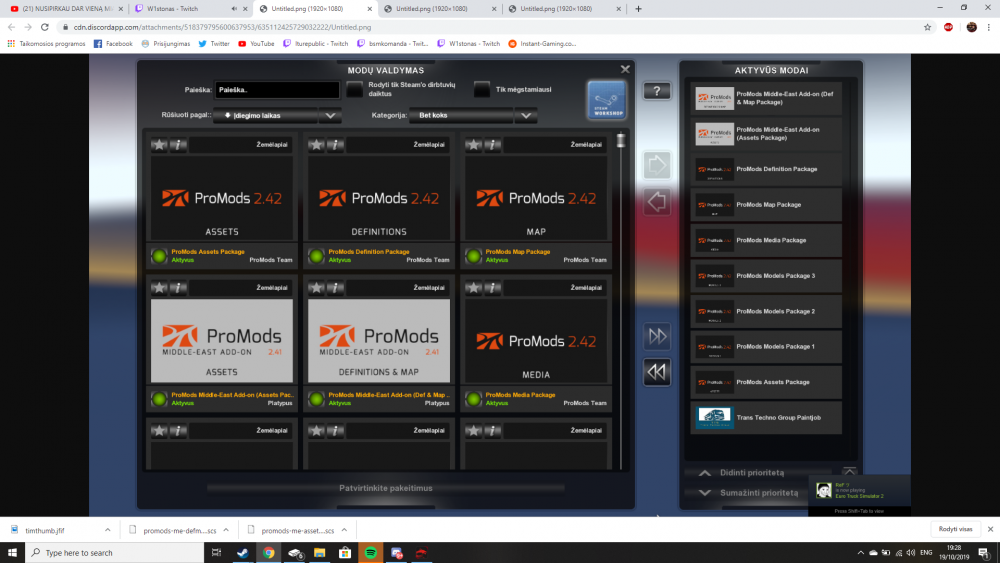This screenshot has height=563, width=1000.
Task: Click the browser address bar
Action: [491, 27]
